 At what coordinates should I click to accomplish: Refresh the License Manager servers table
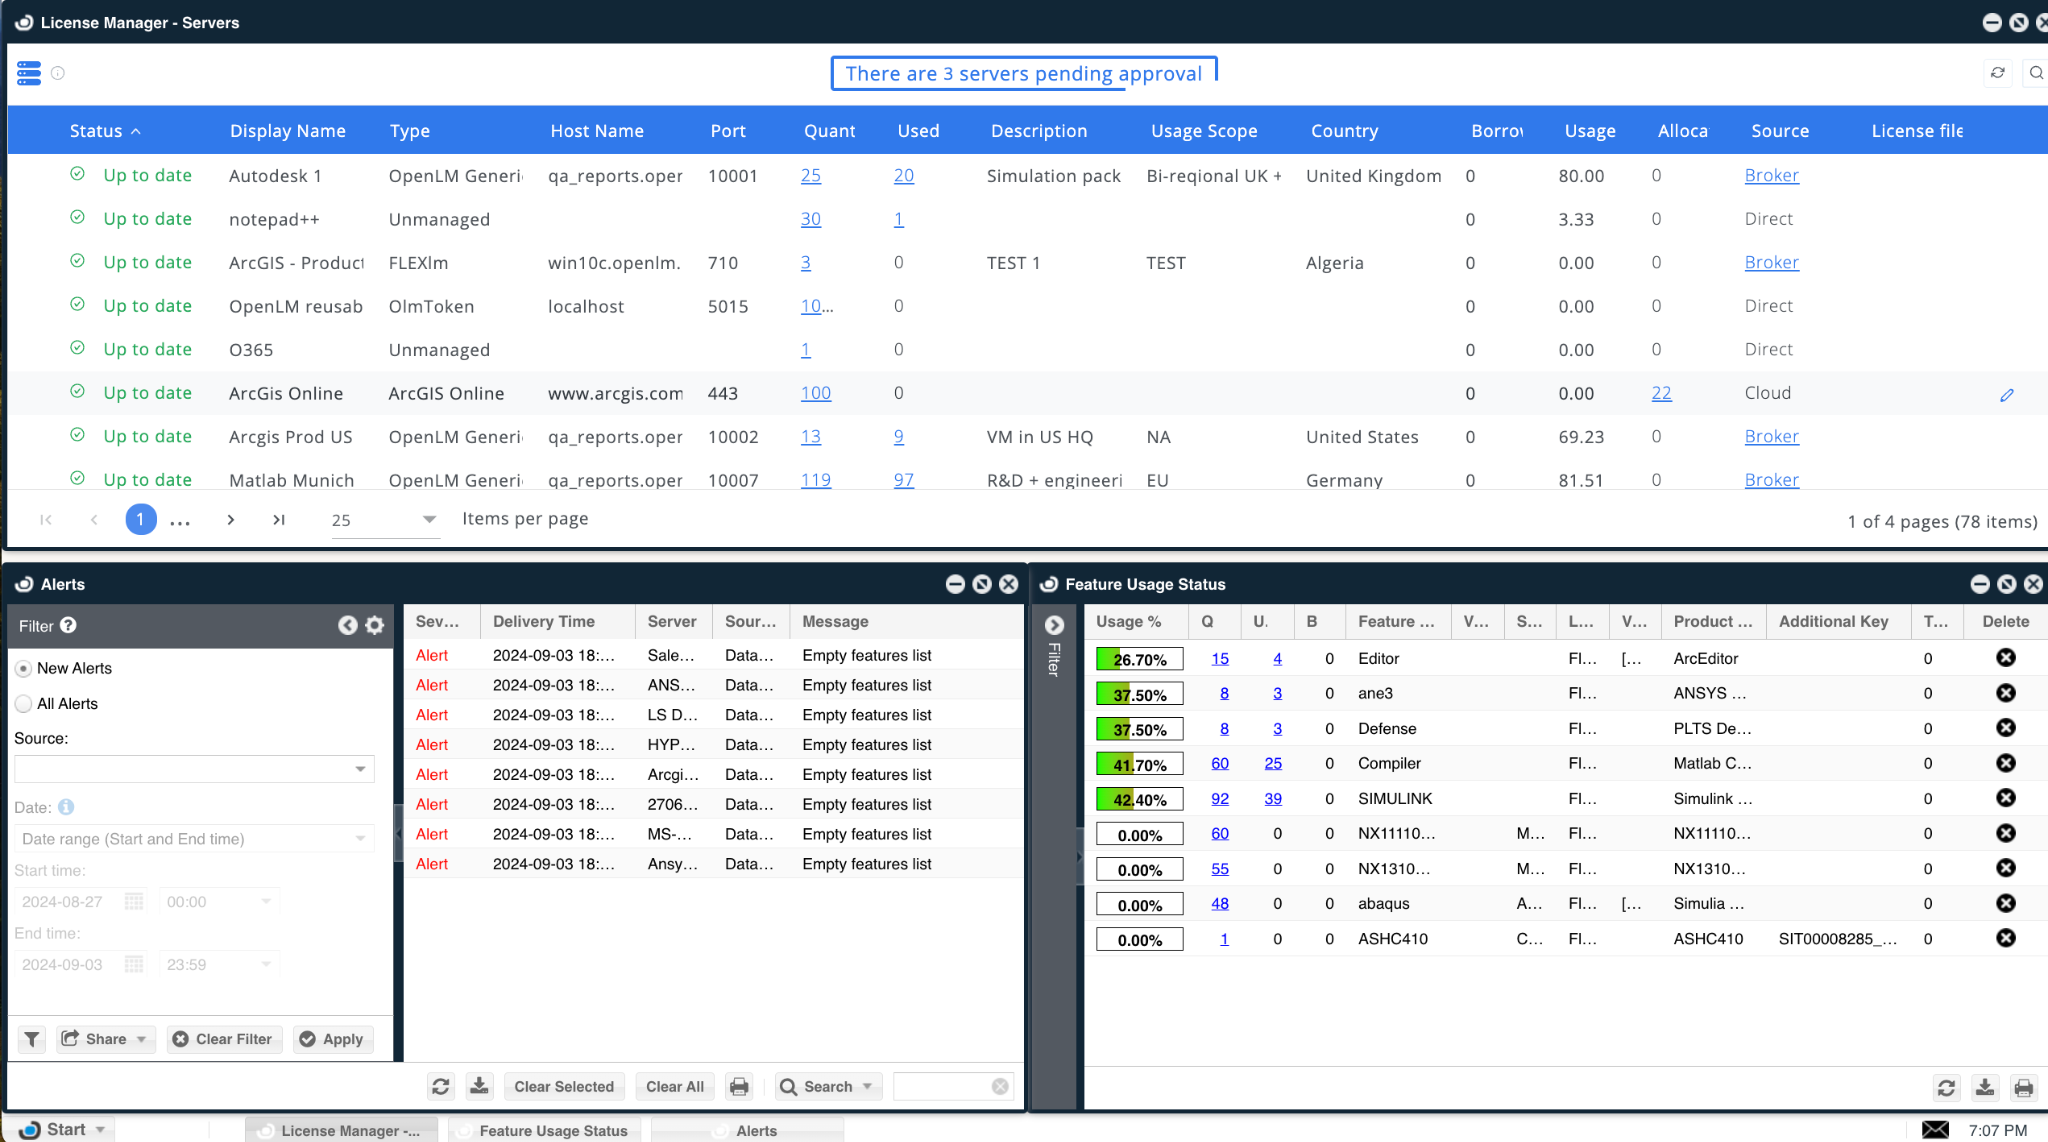pyautogui.click(x=1997, y=73)
